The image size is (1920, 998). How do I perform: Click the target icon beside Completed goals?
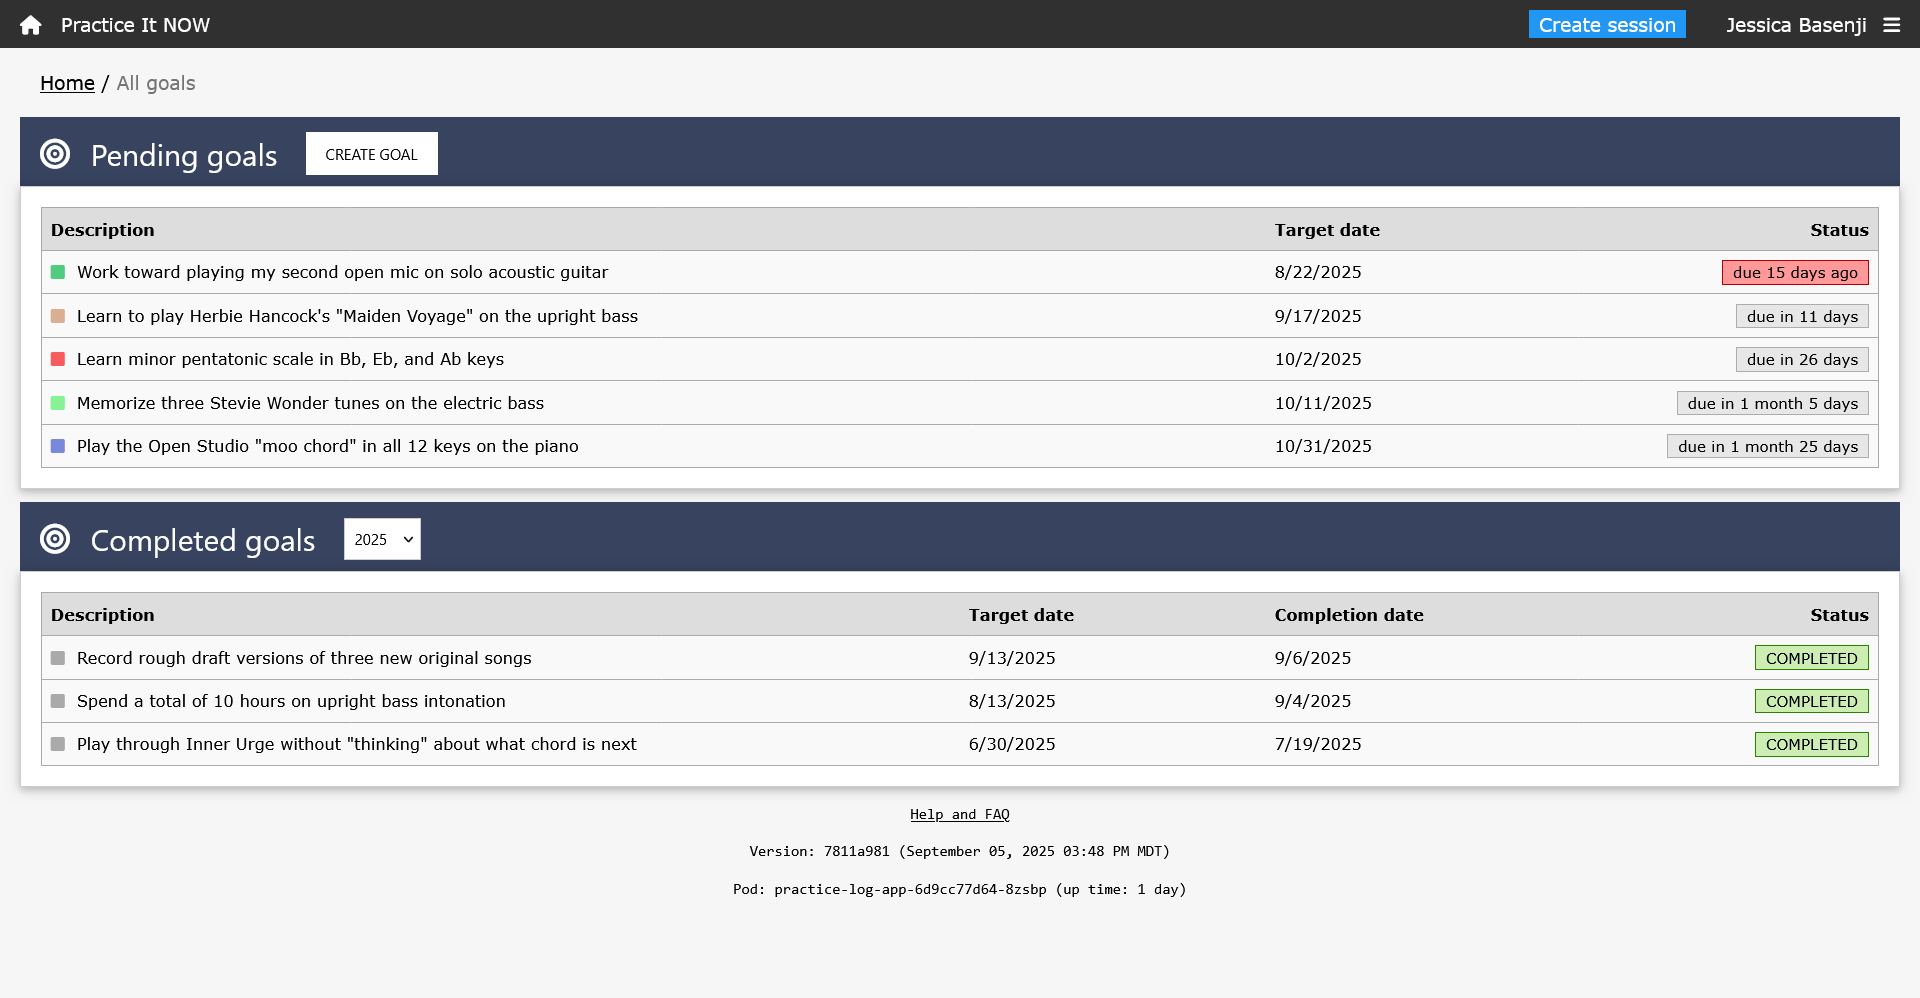(x=55, y=539)
